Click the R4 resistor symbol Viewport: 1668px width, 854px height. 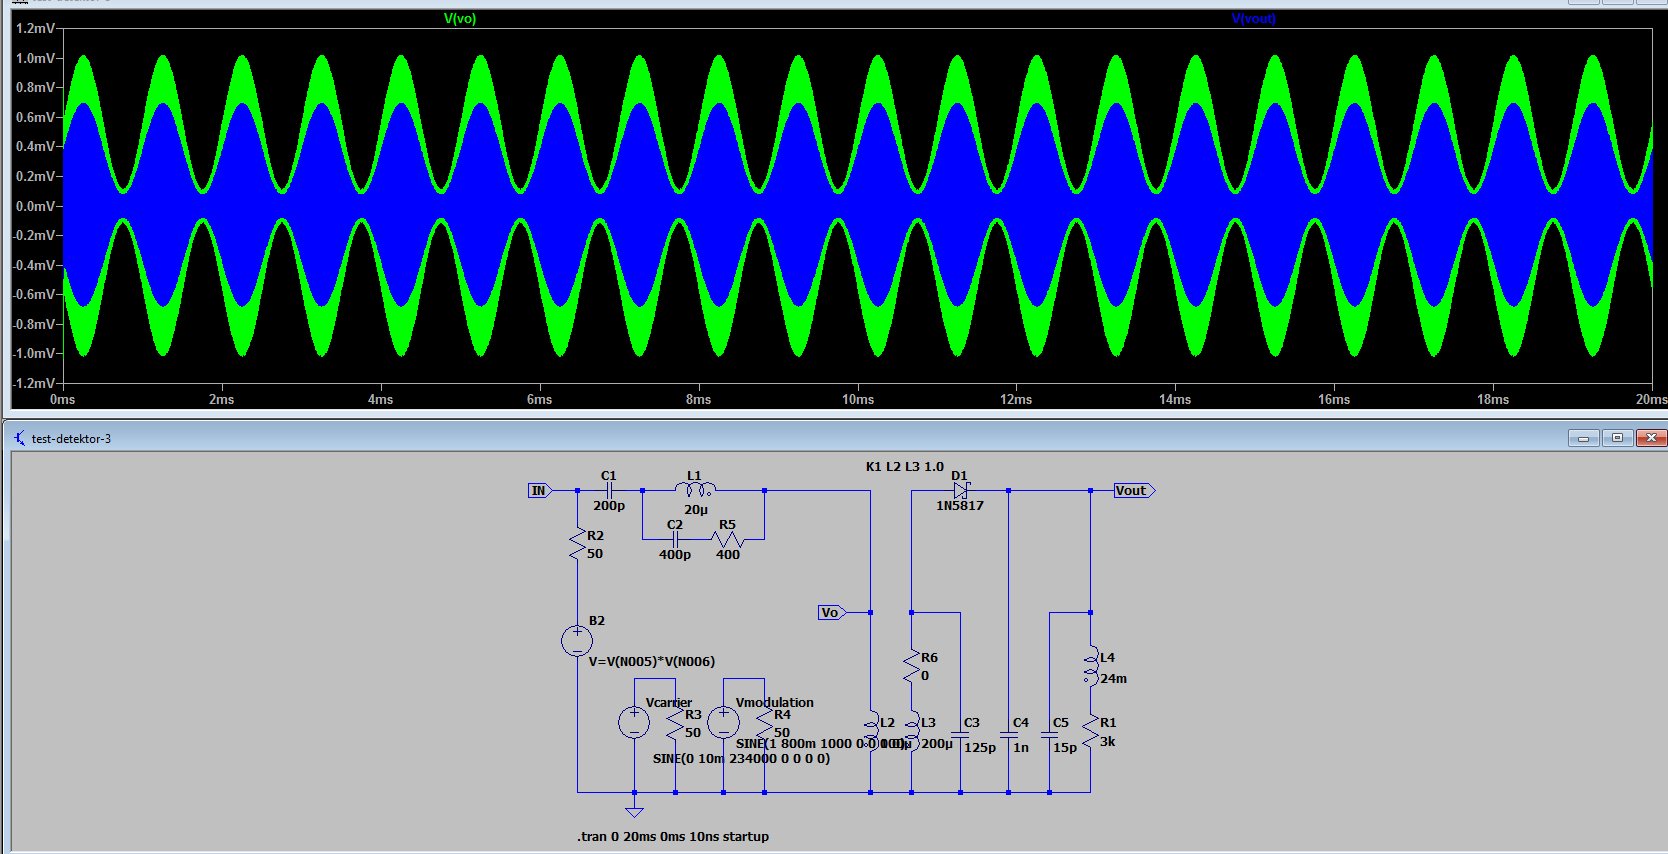click(x=764, y=724)
